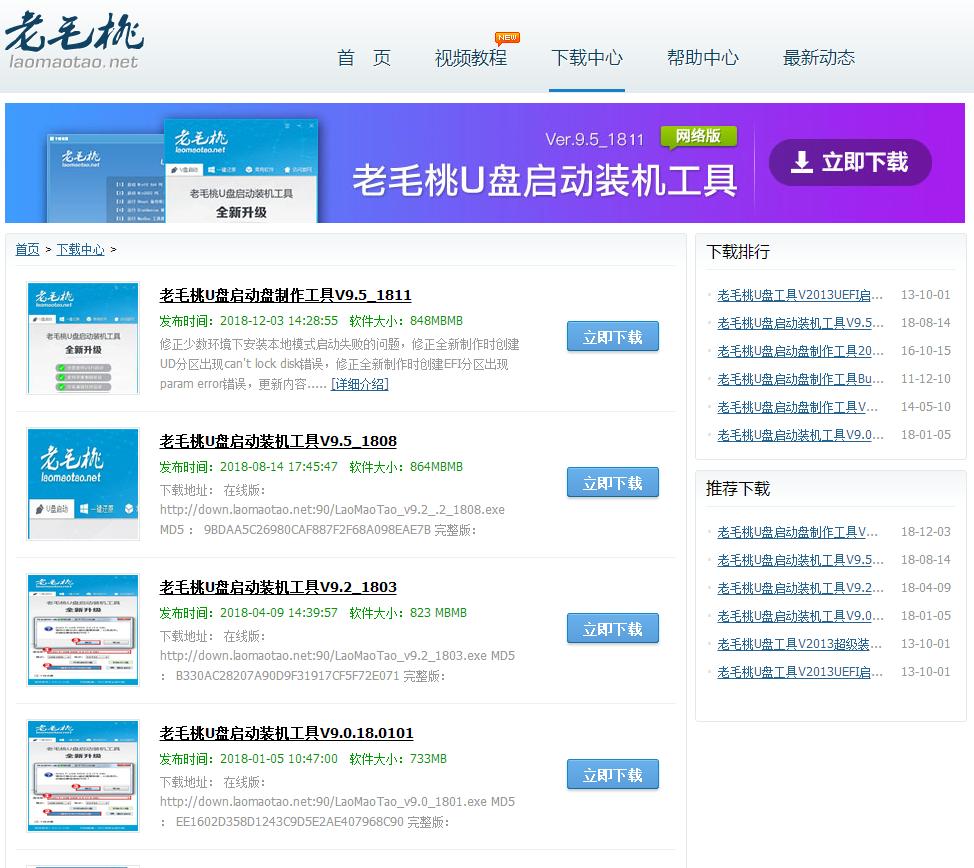Click the 网络版 green badge in the banner

click(699, 135)
